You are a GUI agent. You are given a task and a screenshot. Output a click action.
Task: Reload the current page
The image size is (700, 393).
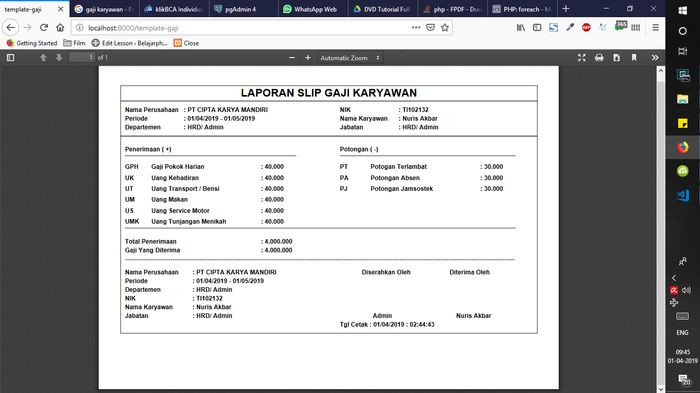pyautogui.click(x=44, y=28)
